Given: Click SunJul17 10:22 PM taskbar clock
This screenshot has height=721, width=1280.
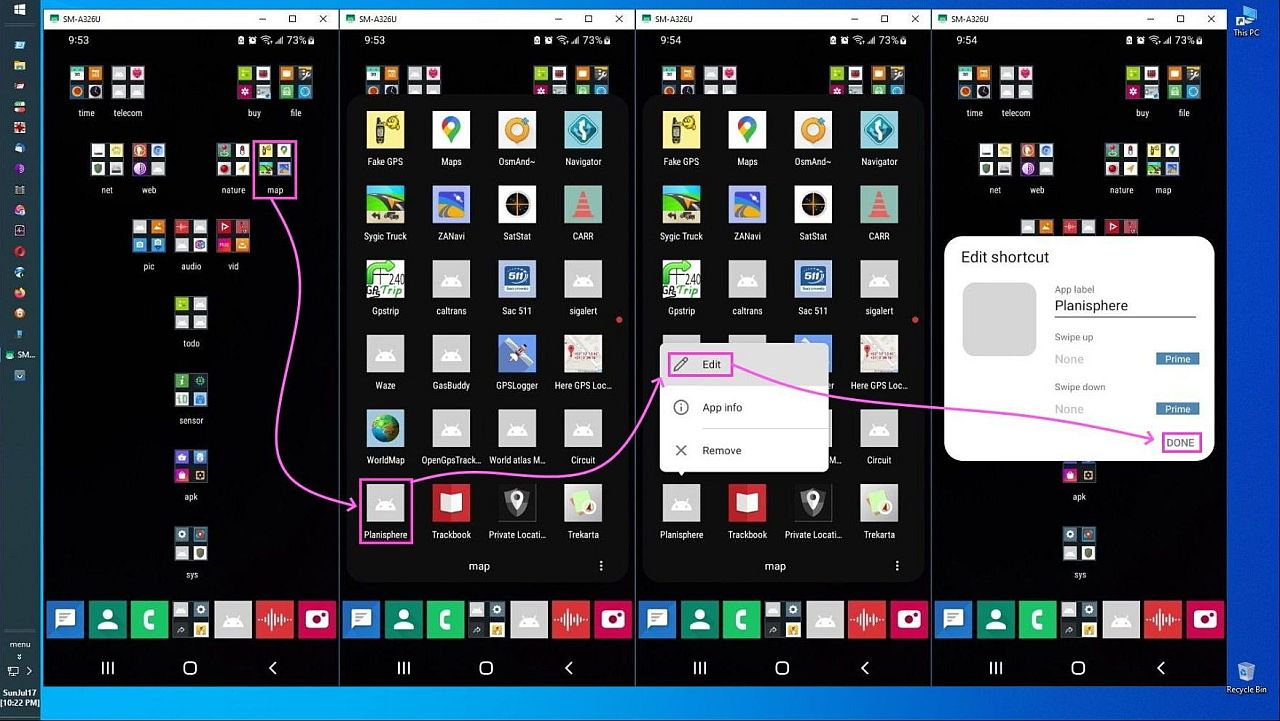Looking at the screenshot, I should click(20, 697).
